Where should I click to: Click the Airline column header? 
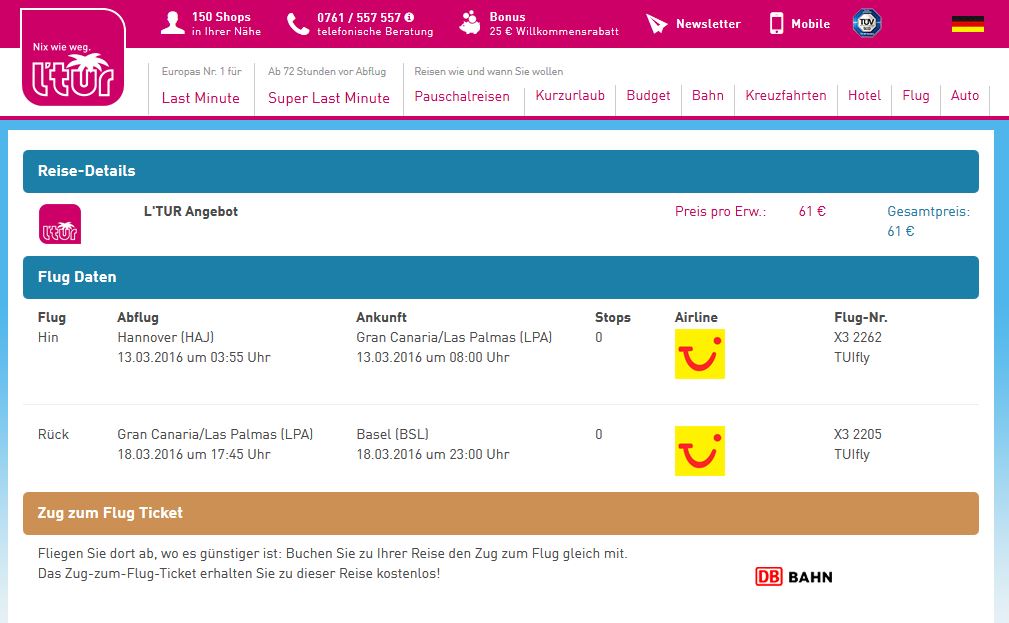point(696,317)
